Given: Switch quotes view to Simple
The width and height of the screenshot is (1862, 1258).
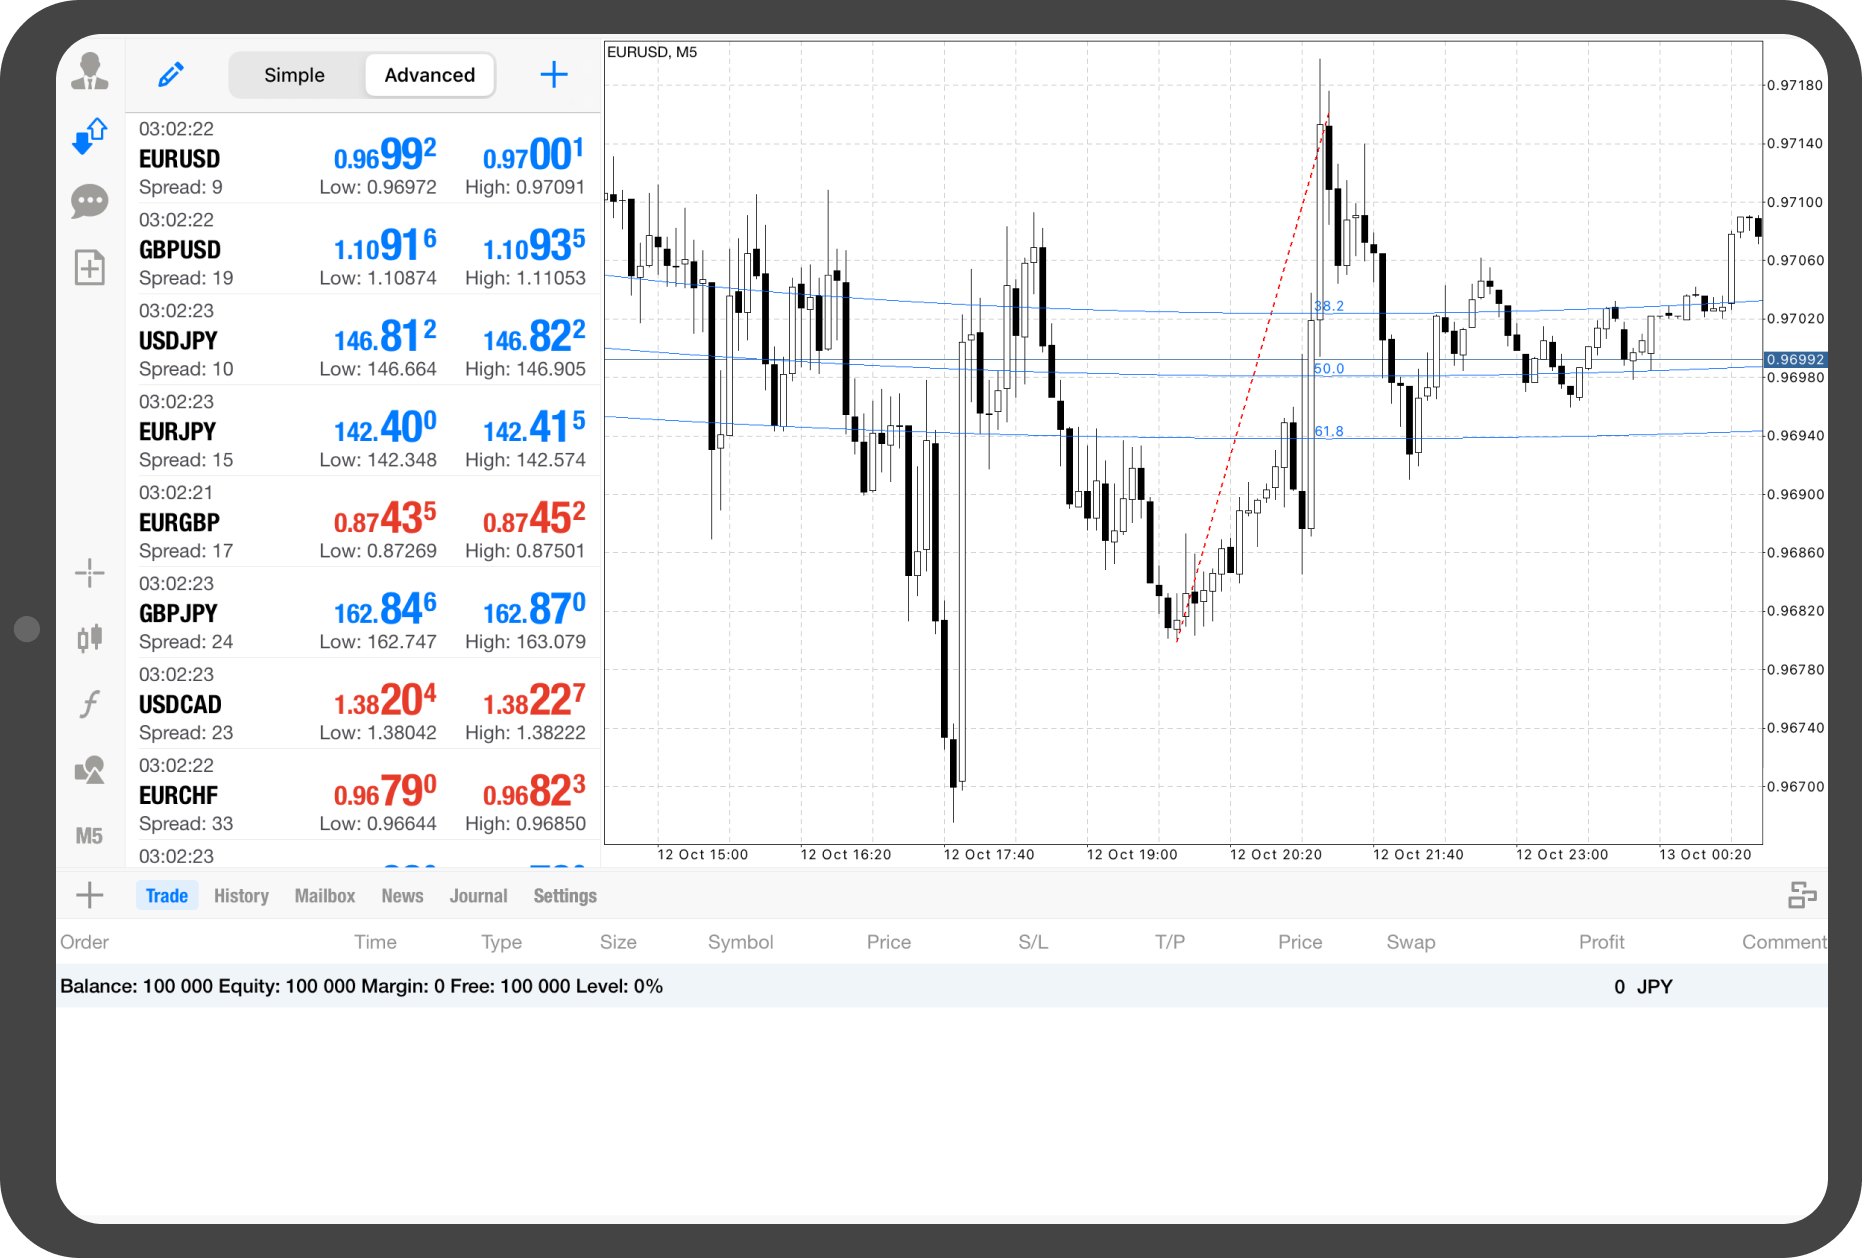Looking at the screenshot, I should coord(294,76).
